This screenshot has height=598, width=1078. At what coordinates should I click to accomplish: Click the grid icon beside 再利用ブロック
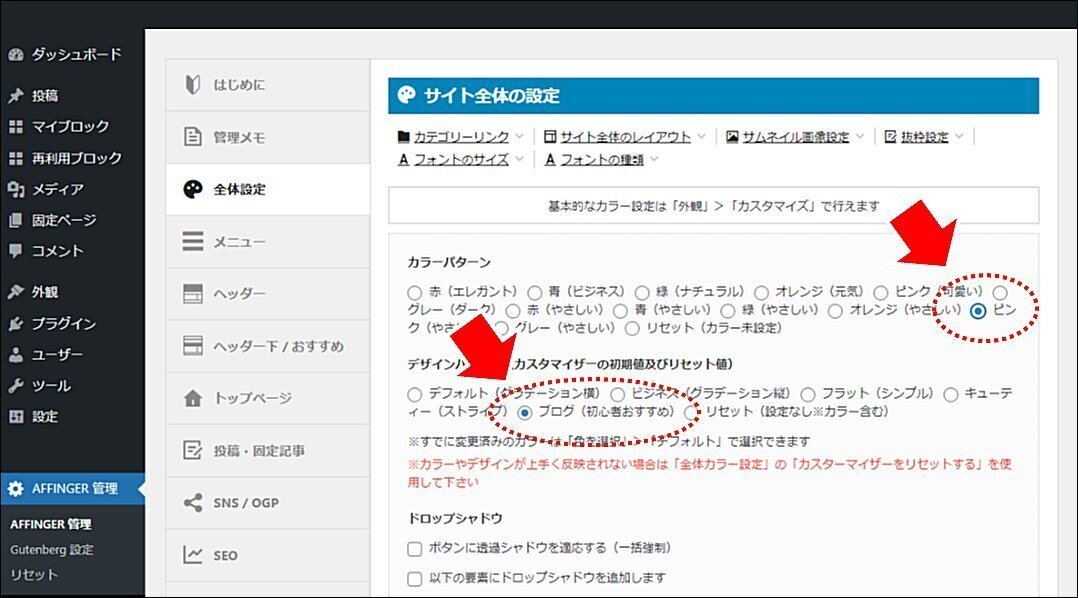[x=16, y=158]
